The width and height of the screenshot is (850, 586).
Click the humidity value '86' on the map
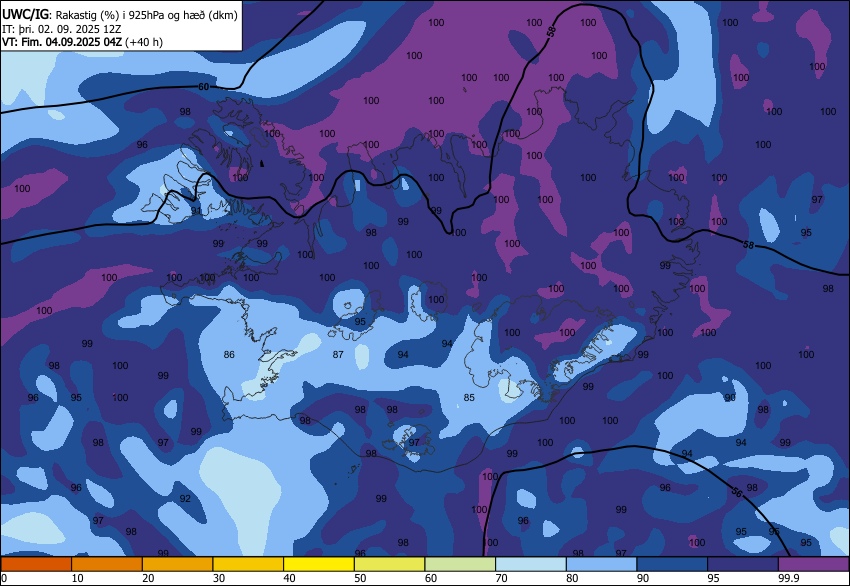pyautogui.click(x=229, y=355)
